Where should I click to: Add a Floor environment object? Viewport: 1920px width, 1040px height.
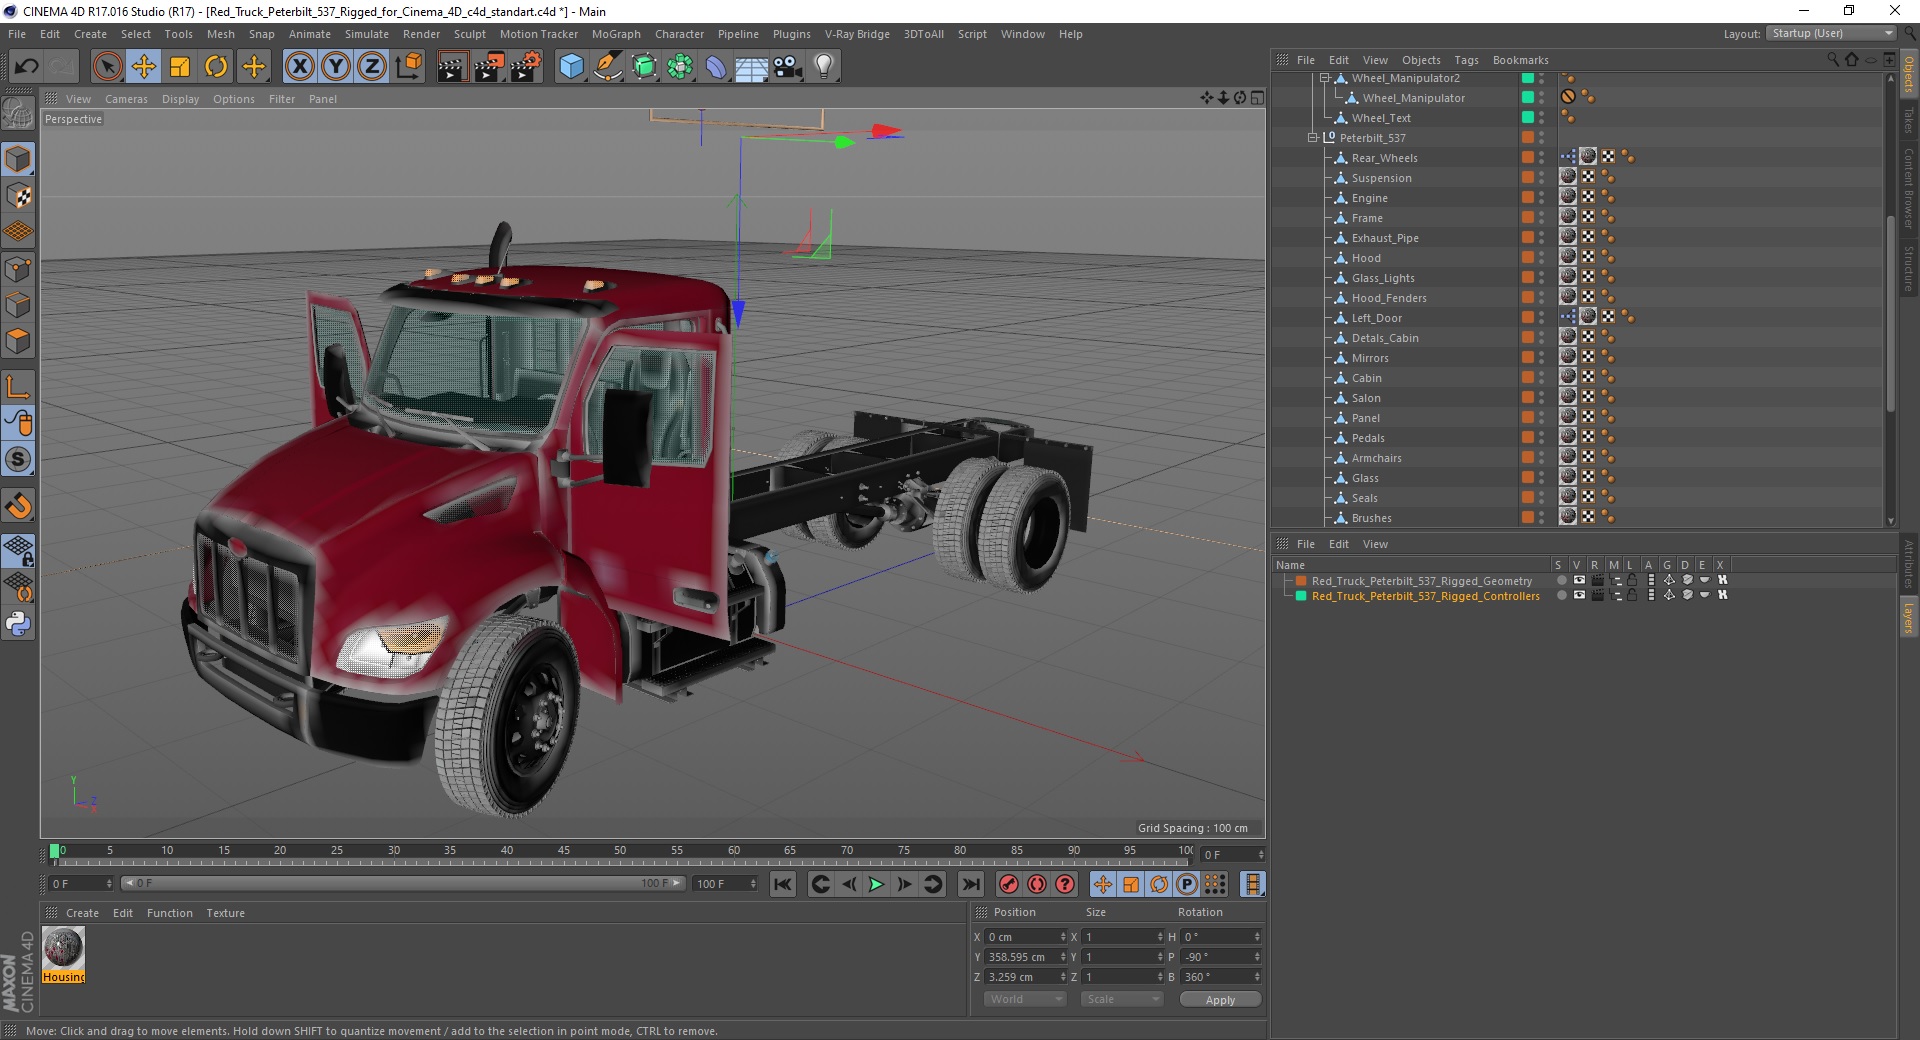coord(752,67)
